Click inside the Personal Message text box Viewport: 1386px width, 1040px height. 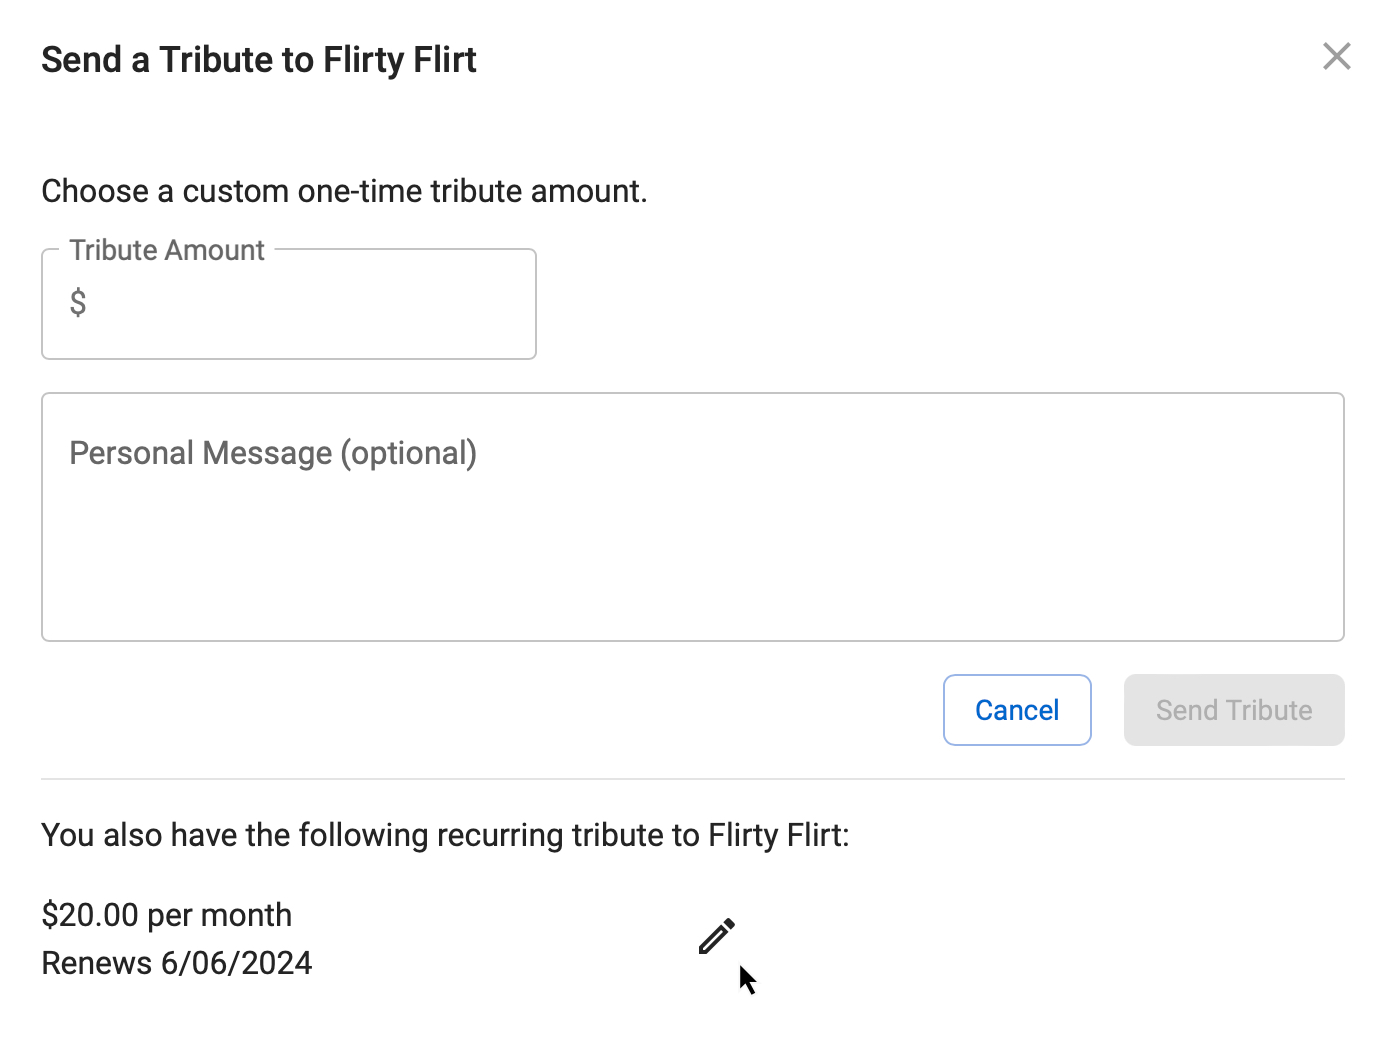tap(692, 517)
